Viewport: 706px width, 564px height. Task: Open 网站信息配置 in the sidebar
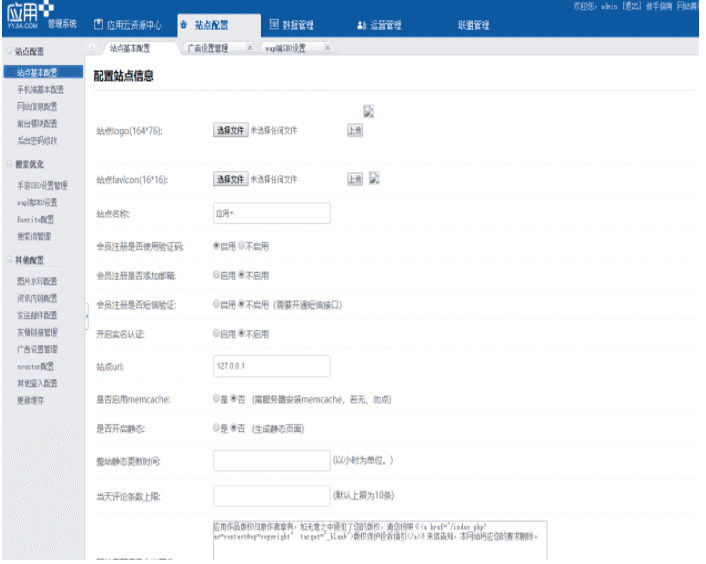37,107
